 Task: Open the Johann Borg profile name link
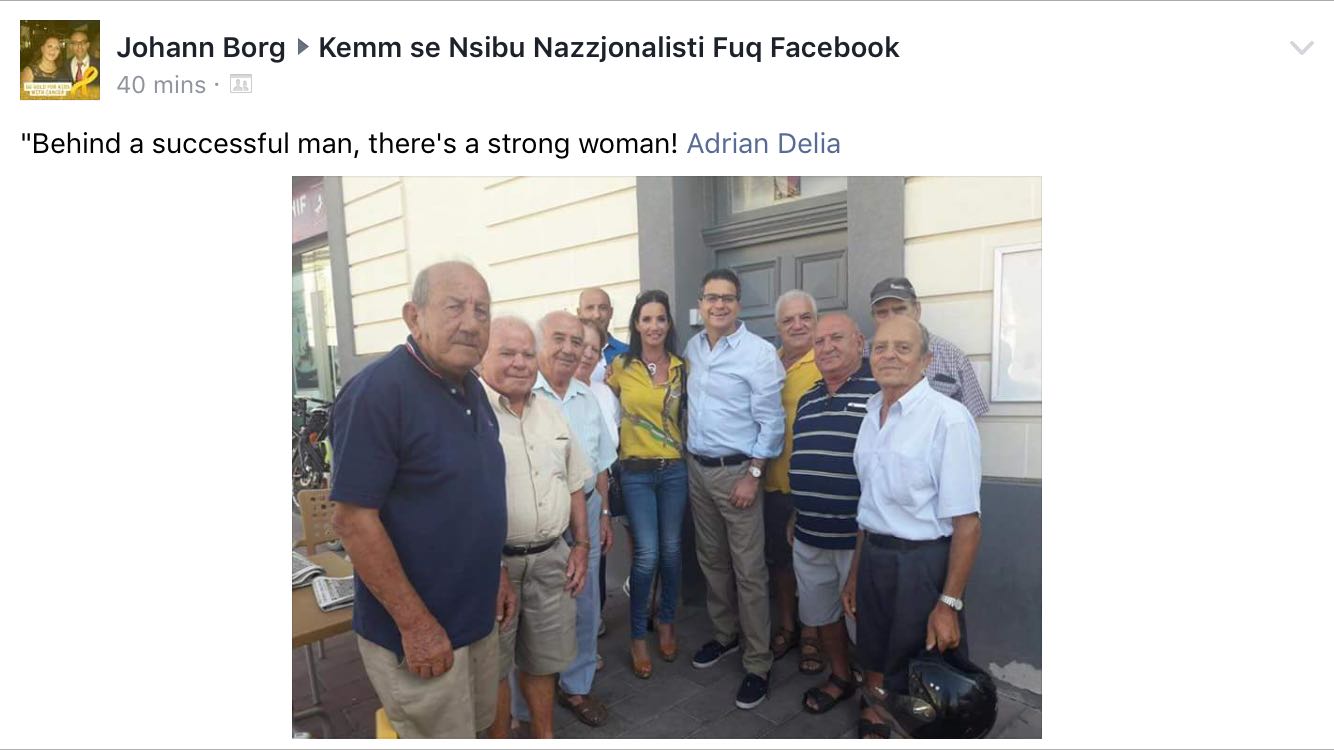coord(201,47)
